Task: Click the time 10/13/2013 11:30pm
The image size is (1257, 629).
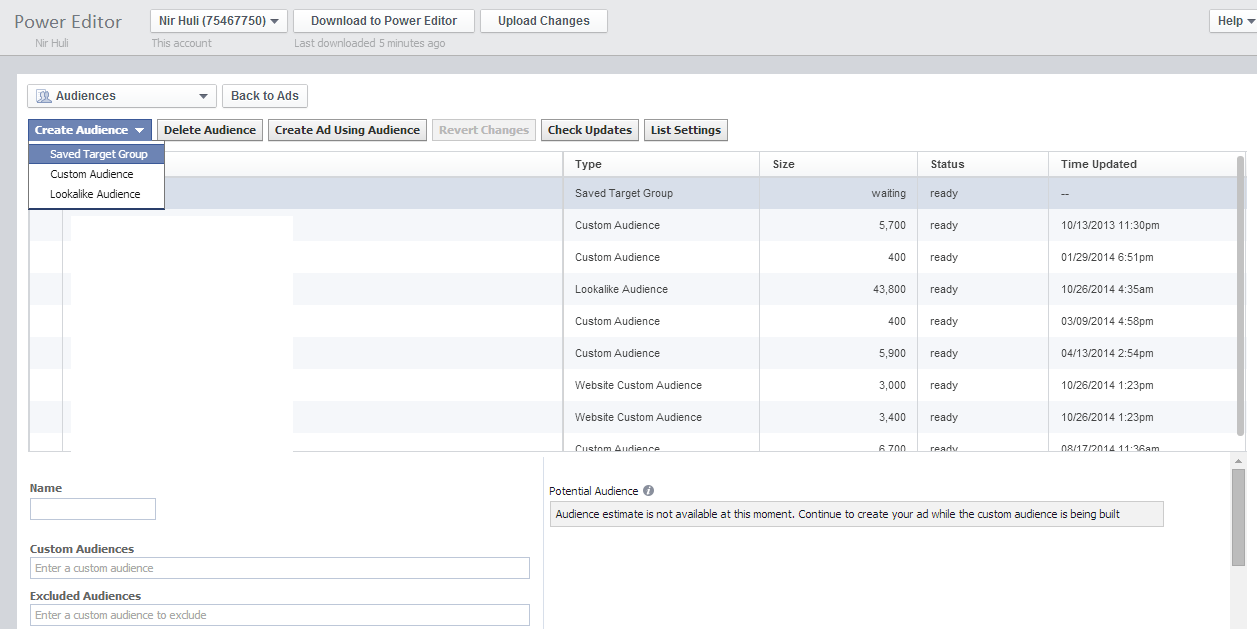Action: click(1110, 225)
